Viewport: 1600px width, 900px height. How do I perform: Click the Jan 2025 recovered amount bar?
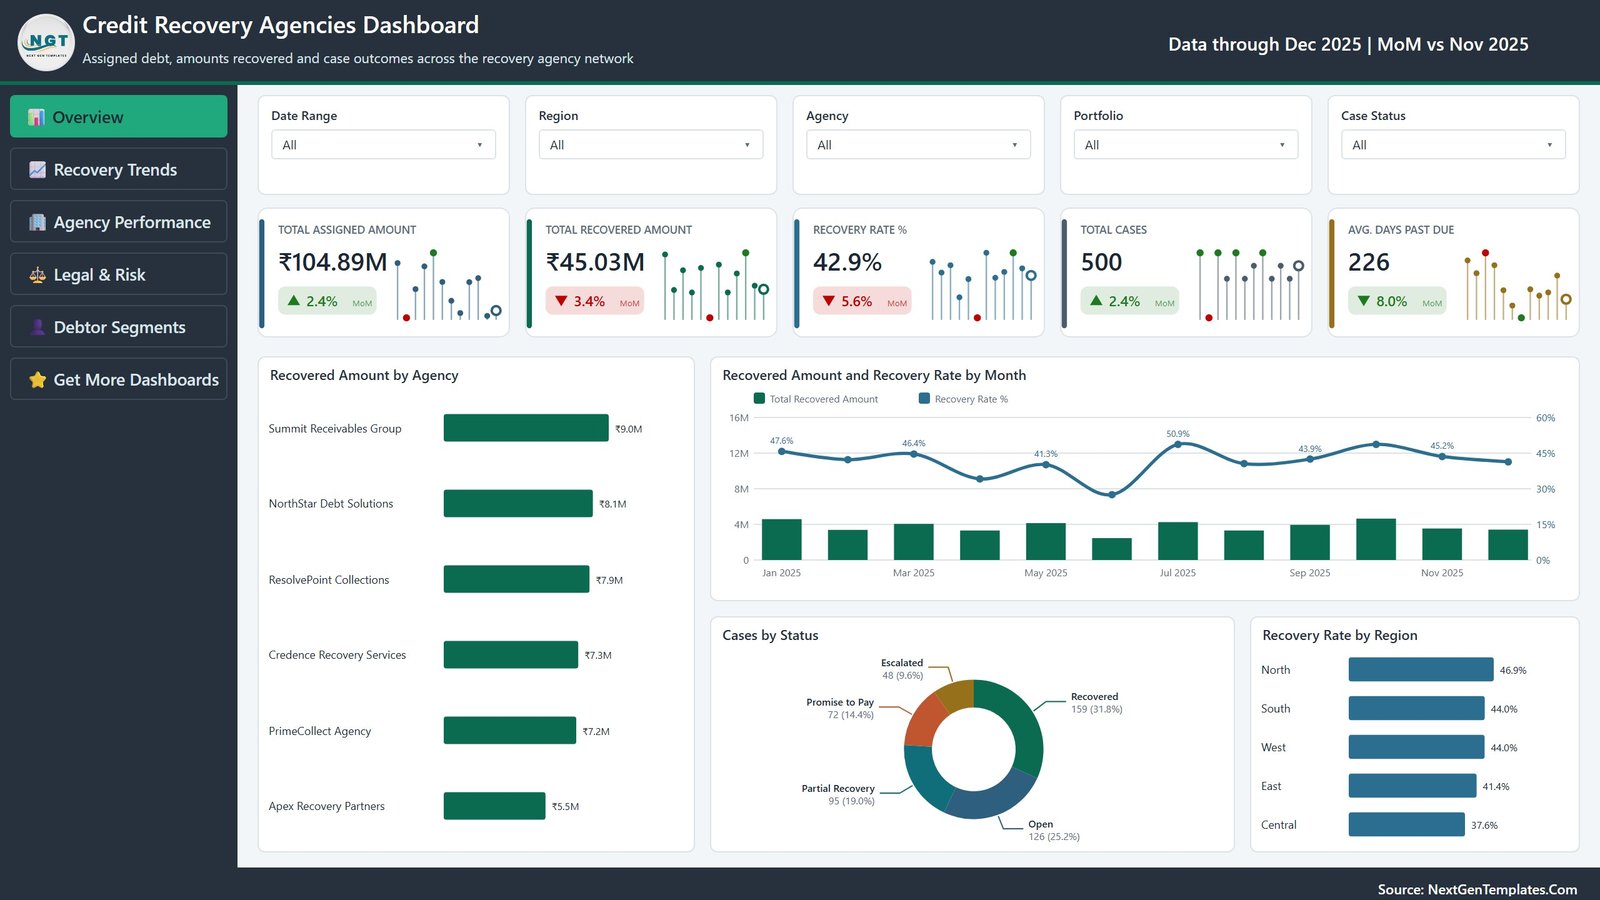(782, 539)
